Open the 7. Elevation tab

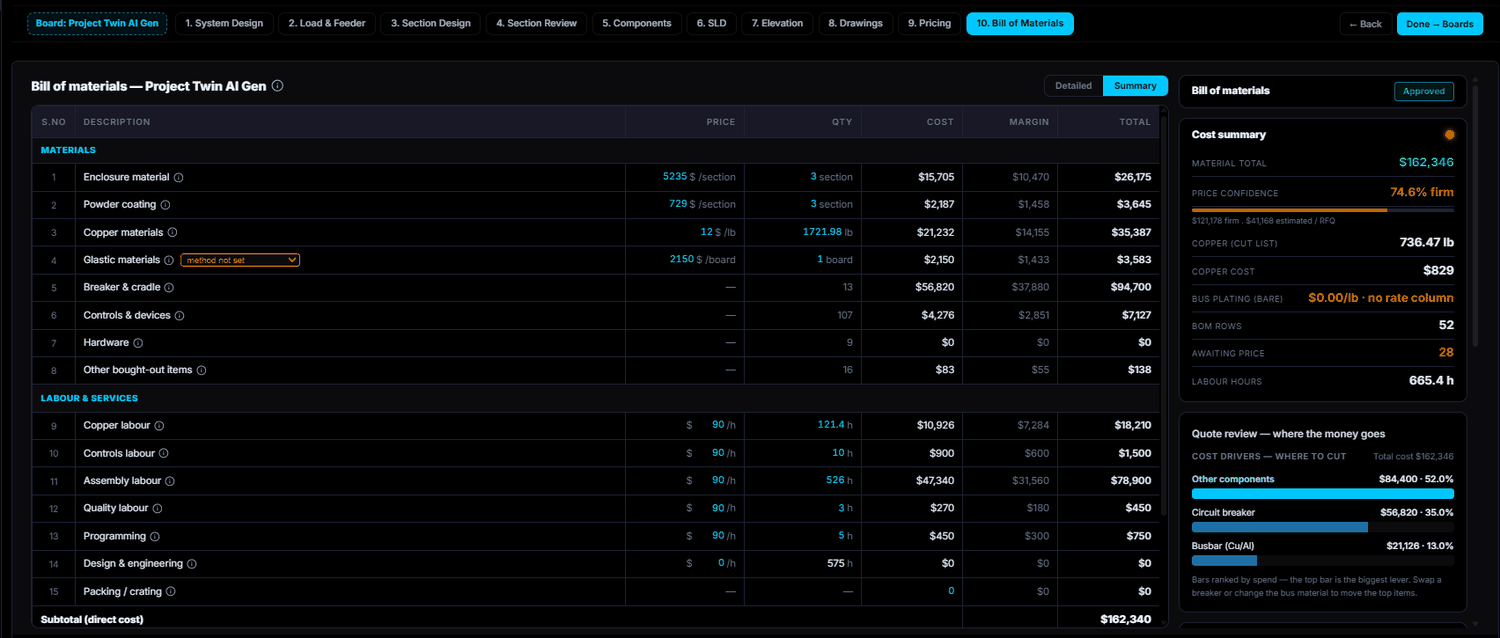click(x=777, y=23)
